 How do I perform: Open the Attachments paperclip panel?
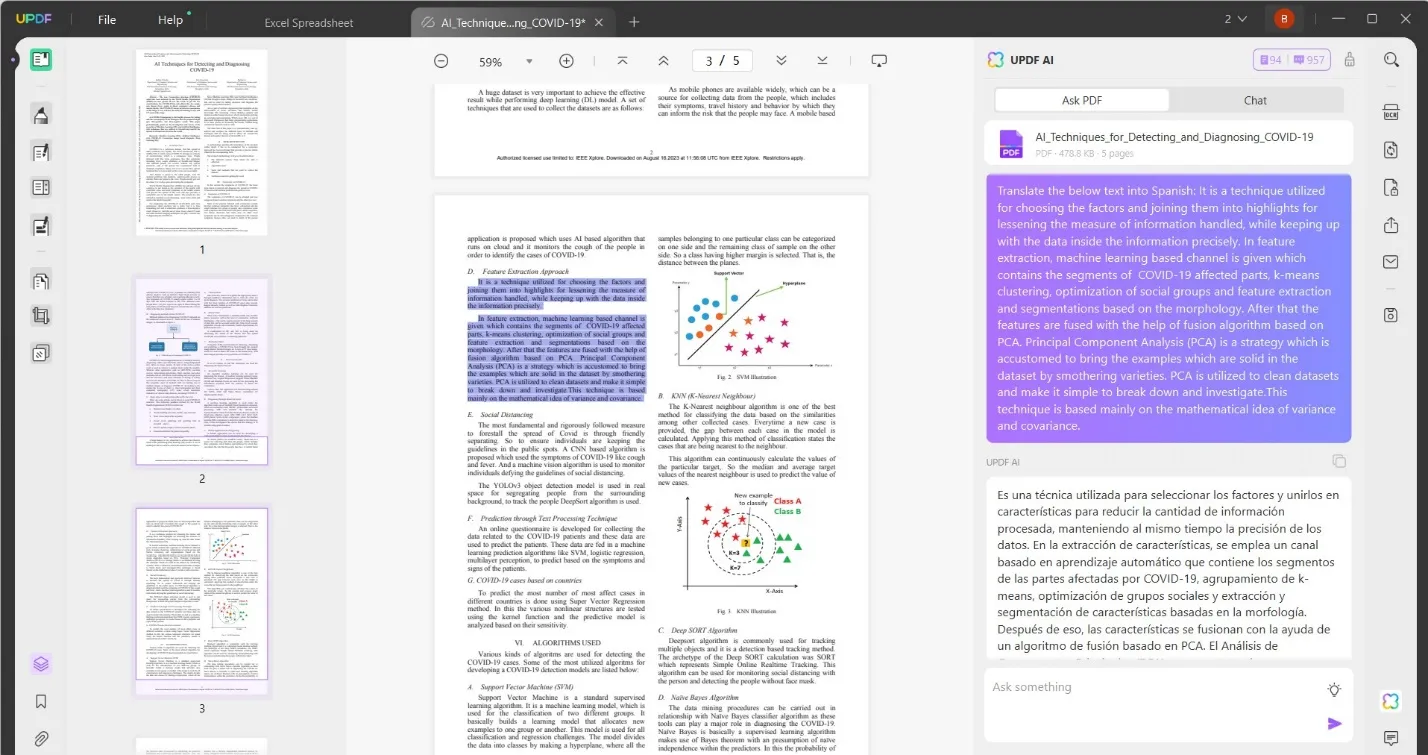pyautogui.click(x=41, y=739)
